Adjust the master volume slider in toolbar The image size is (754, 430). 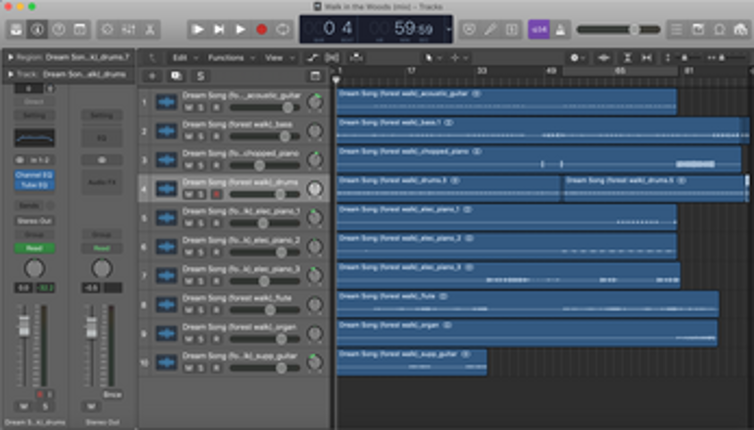[x=632, y=30]
